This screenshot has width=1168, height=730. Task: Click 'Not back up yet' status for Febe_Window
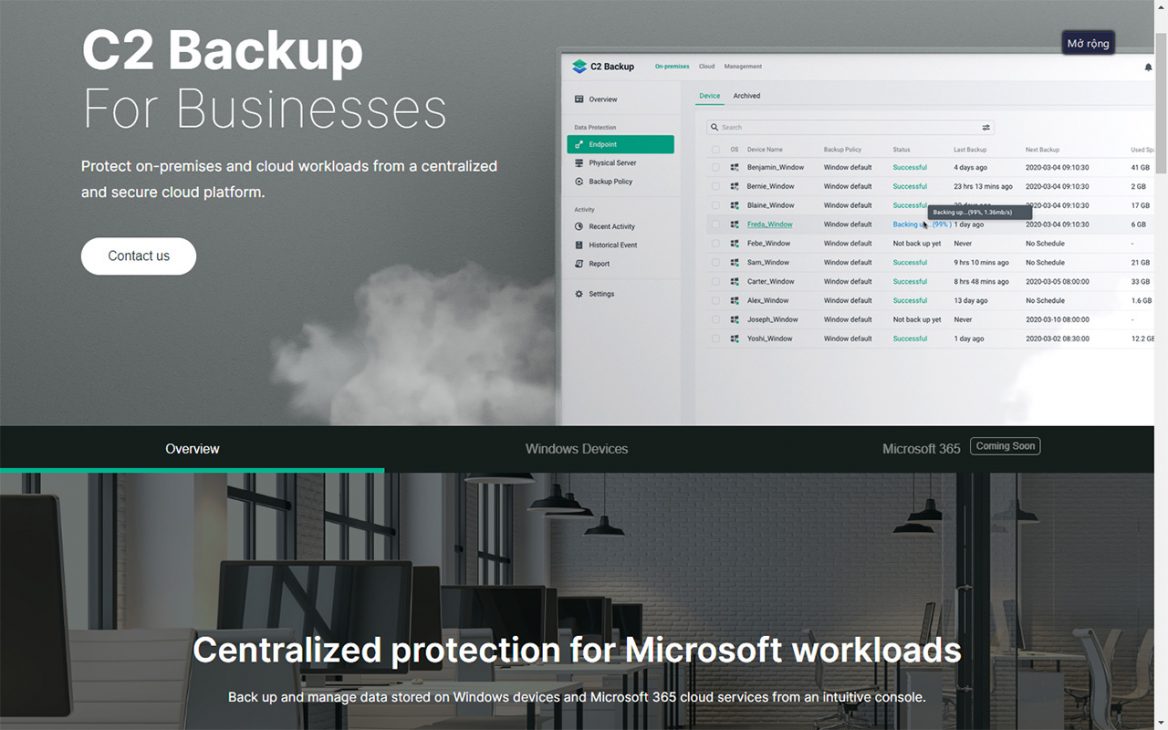[x=917, y=244]
